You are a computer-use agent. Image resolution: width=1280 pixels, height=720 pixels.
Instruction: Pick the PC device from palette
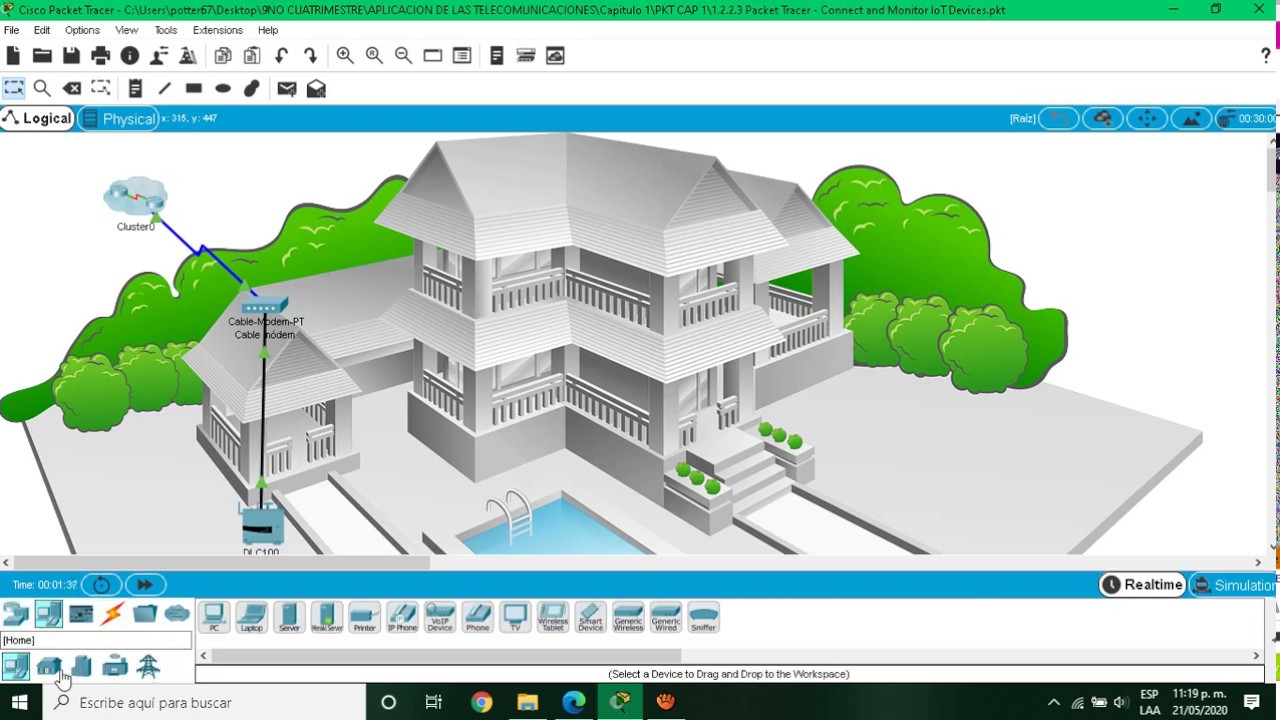214,617
